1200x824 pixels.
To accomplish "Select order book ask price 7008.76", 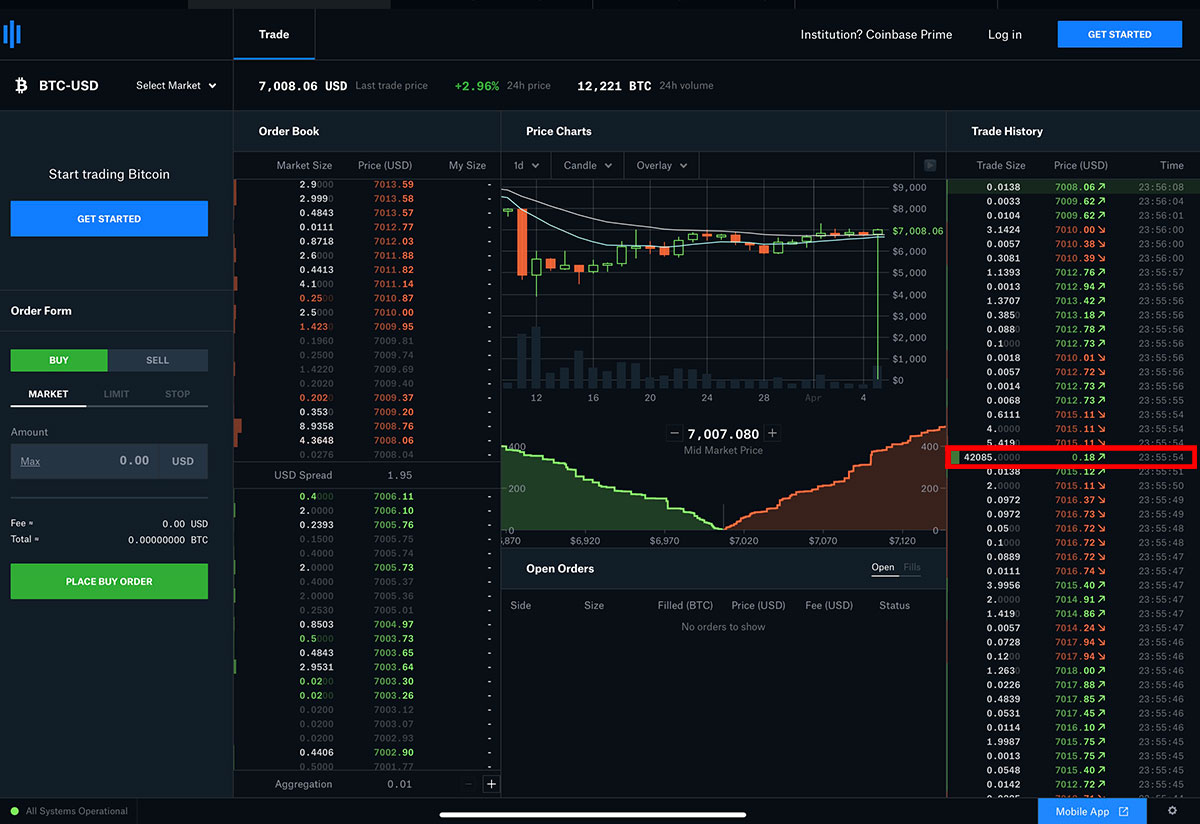I will (393, 426).
